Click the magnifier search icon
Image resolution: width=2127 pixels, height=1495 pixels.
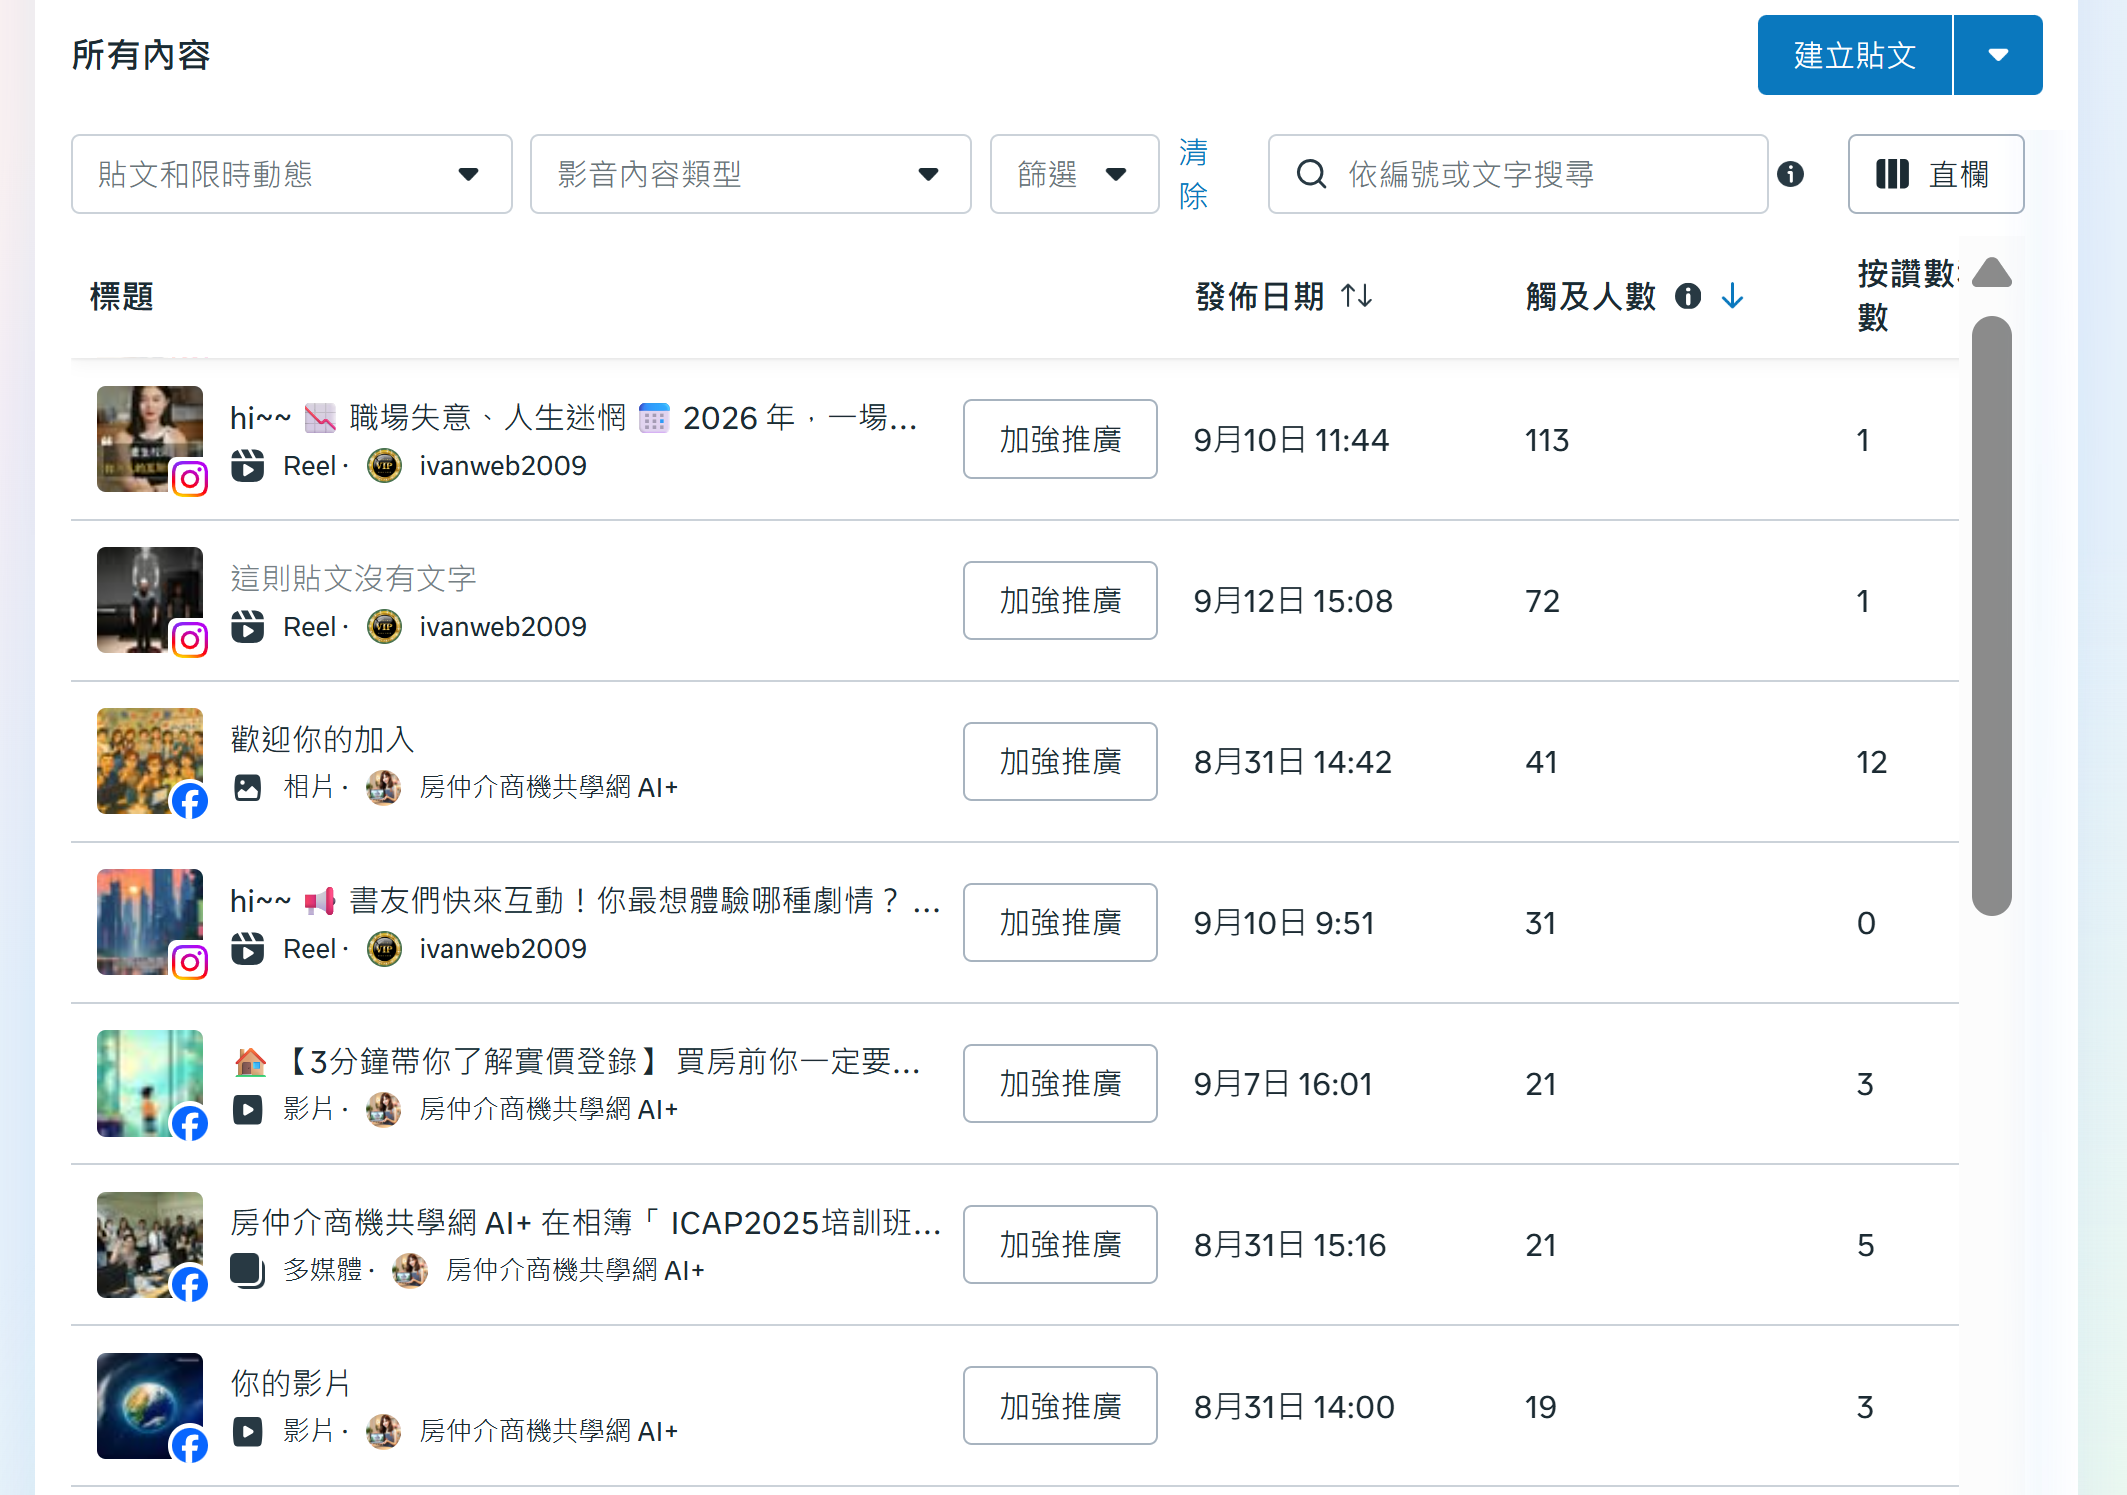click(1311, 174)
